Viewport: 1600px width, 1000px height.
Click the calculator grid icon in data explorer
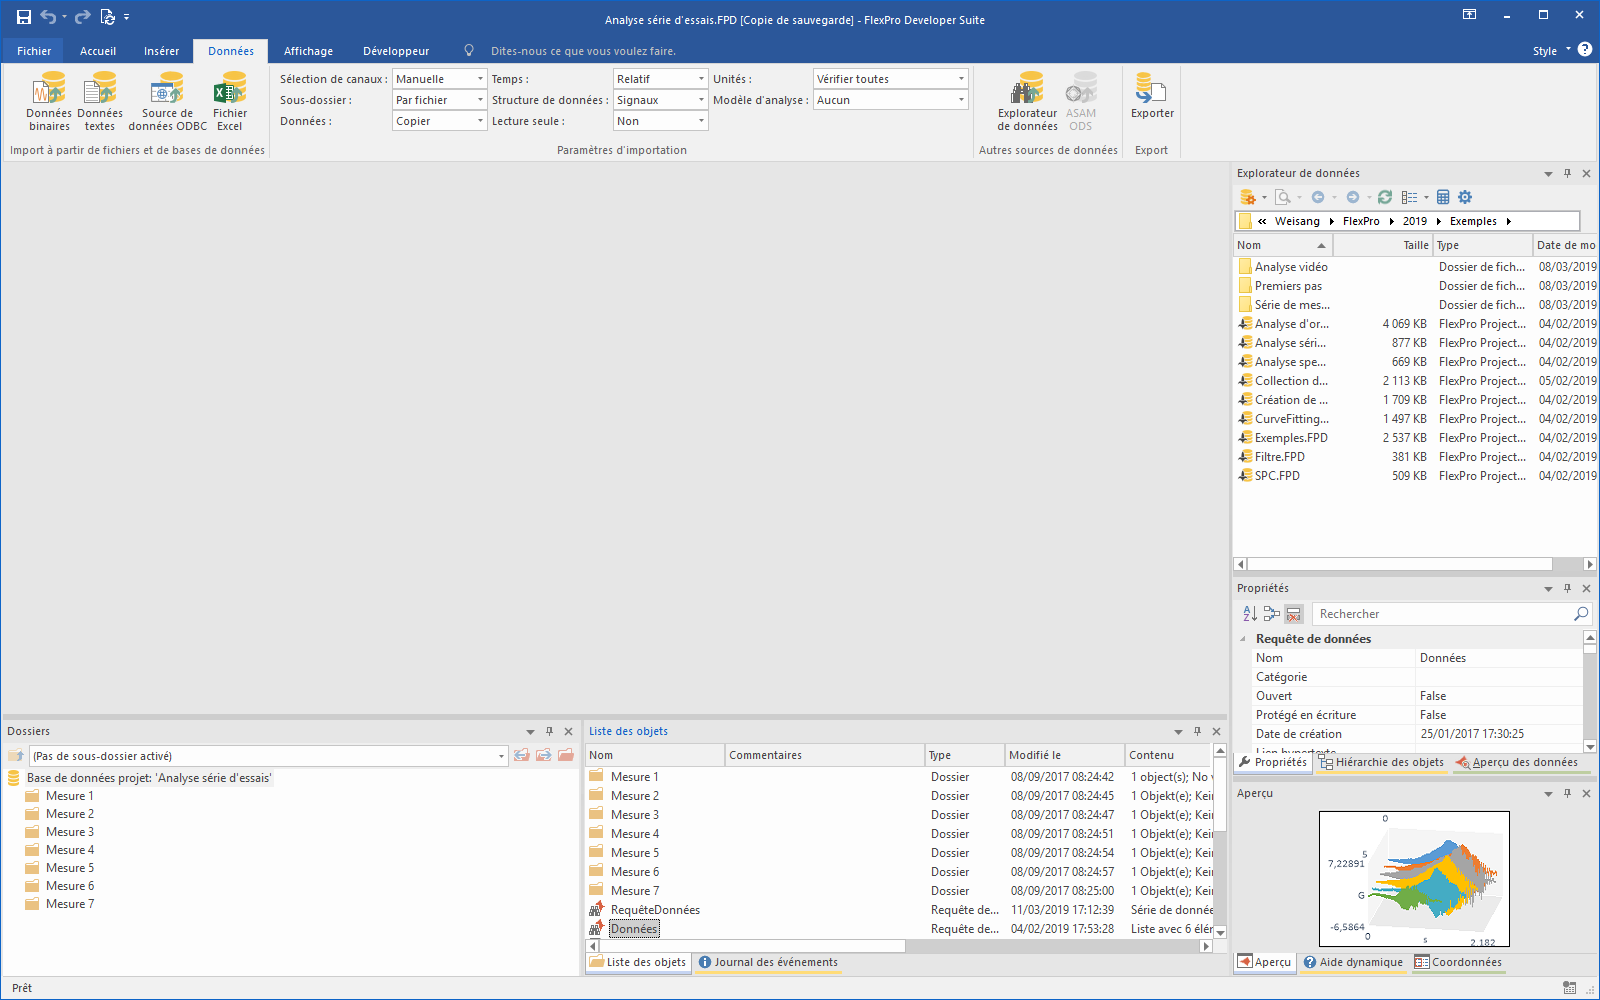click(1443, 197)
